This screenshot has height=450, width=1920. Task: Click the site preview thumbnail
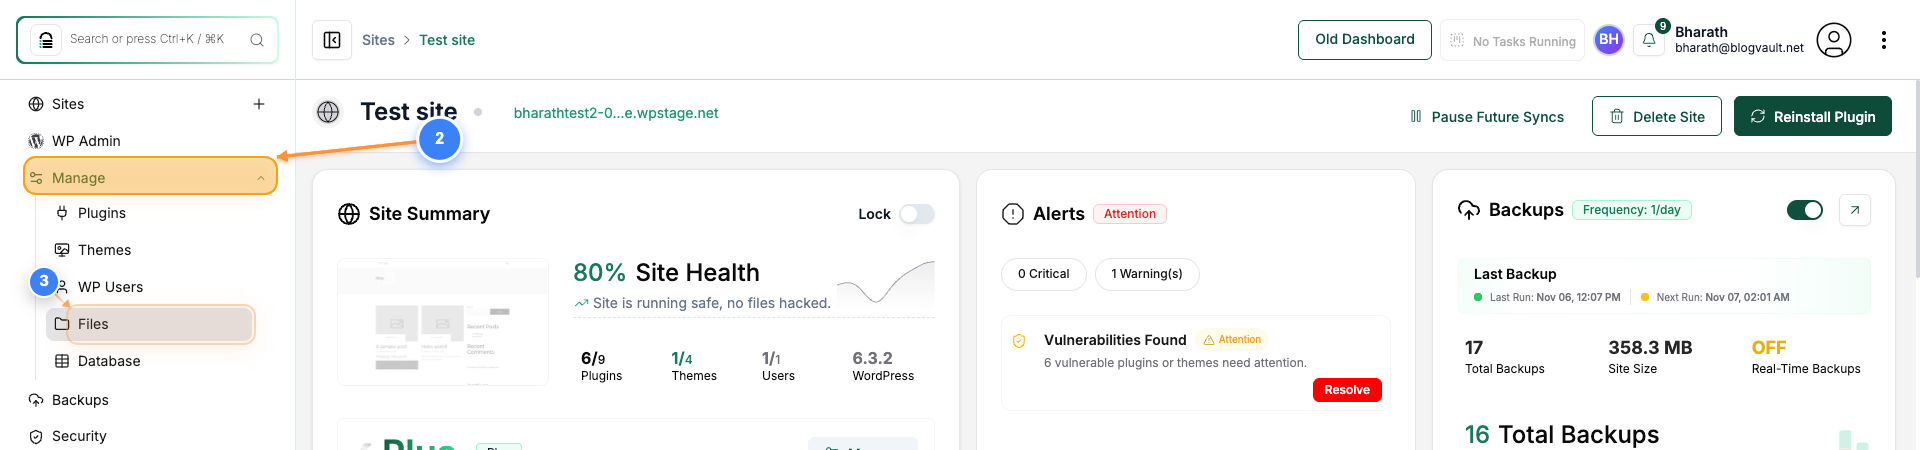pyautogui.click(x=443, y=322)
